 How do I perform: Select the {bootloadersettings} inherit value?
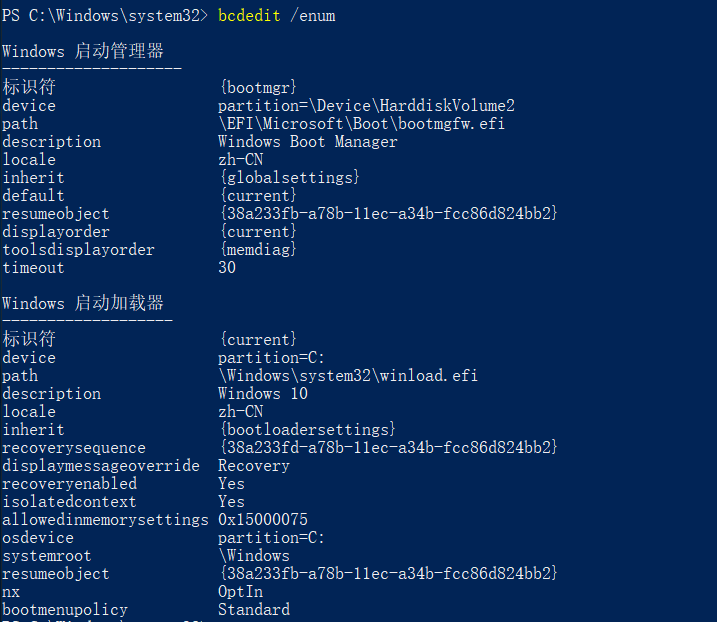point(307,430)
